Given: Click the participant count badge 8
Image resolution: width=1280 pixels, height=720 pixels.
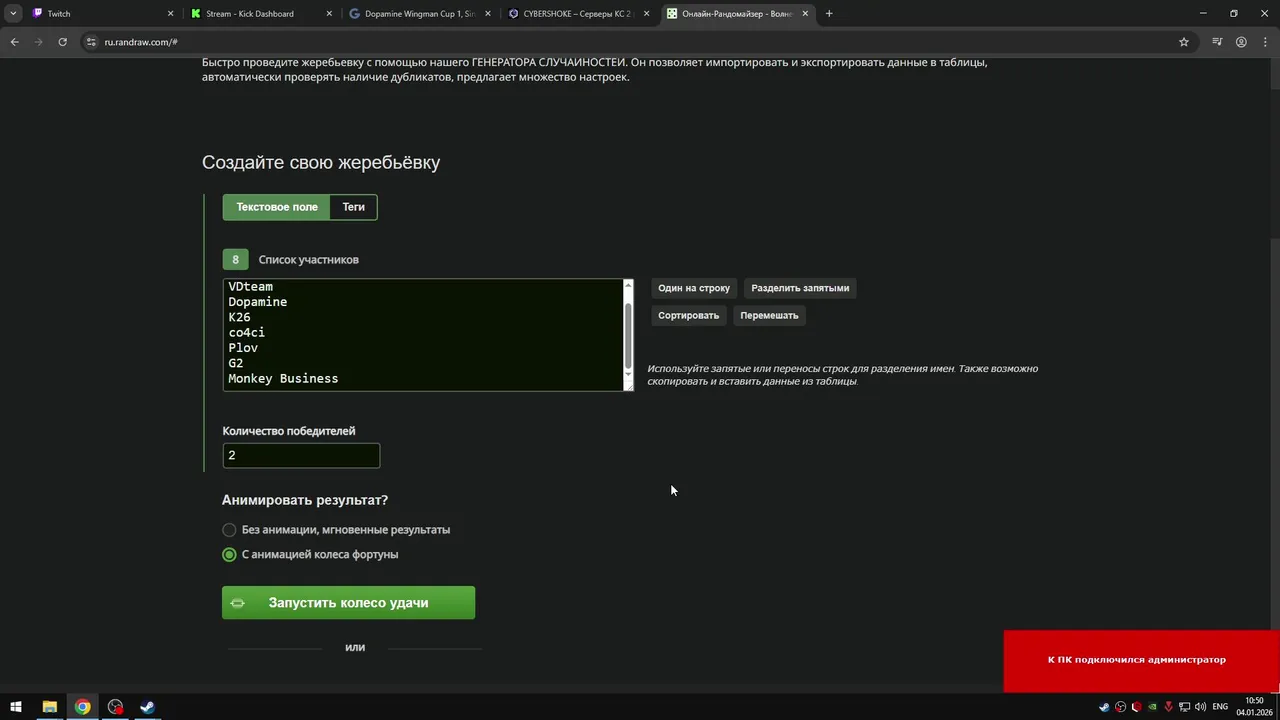Looking at the screenshot, I should tap(235, 259).
